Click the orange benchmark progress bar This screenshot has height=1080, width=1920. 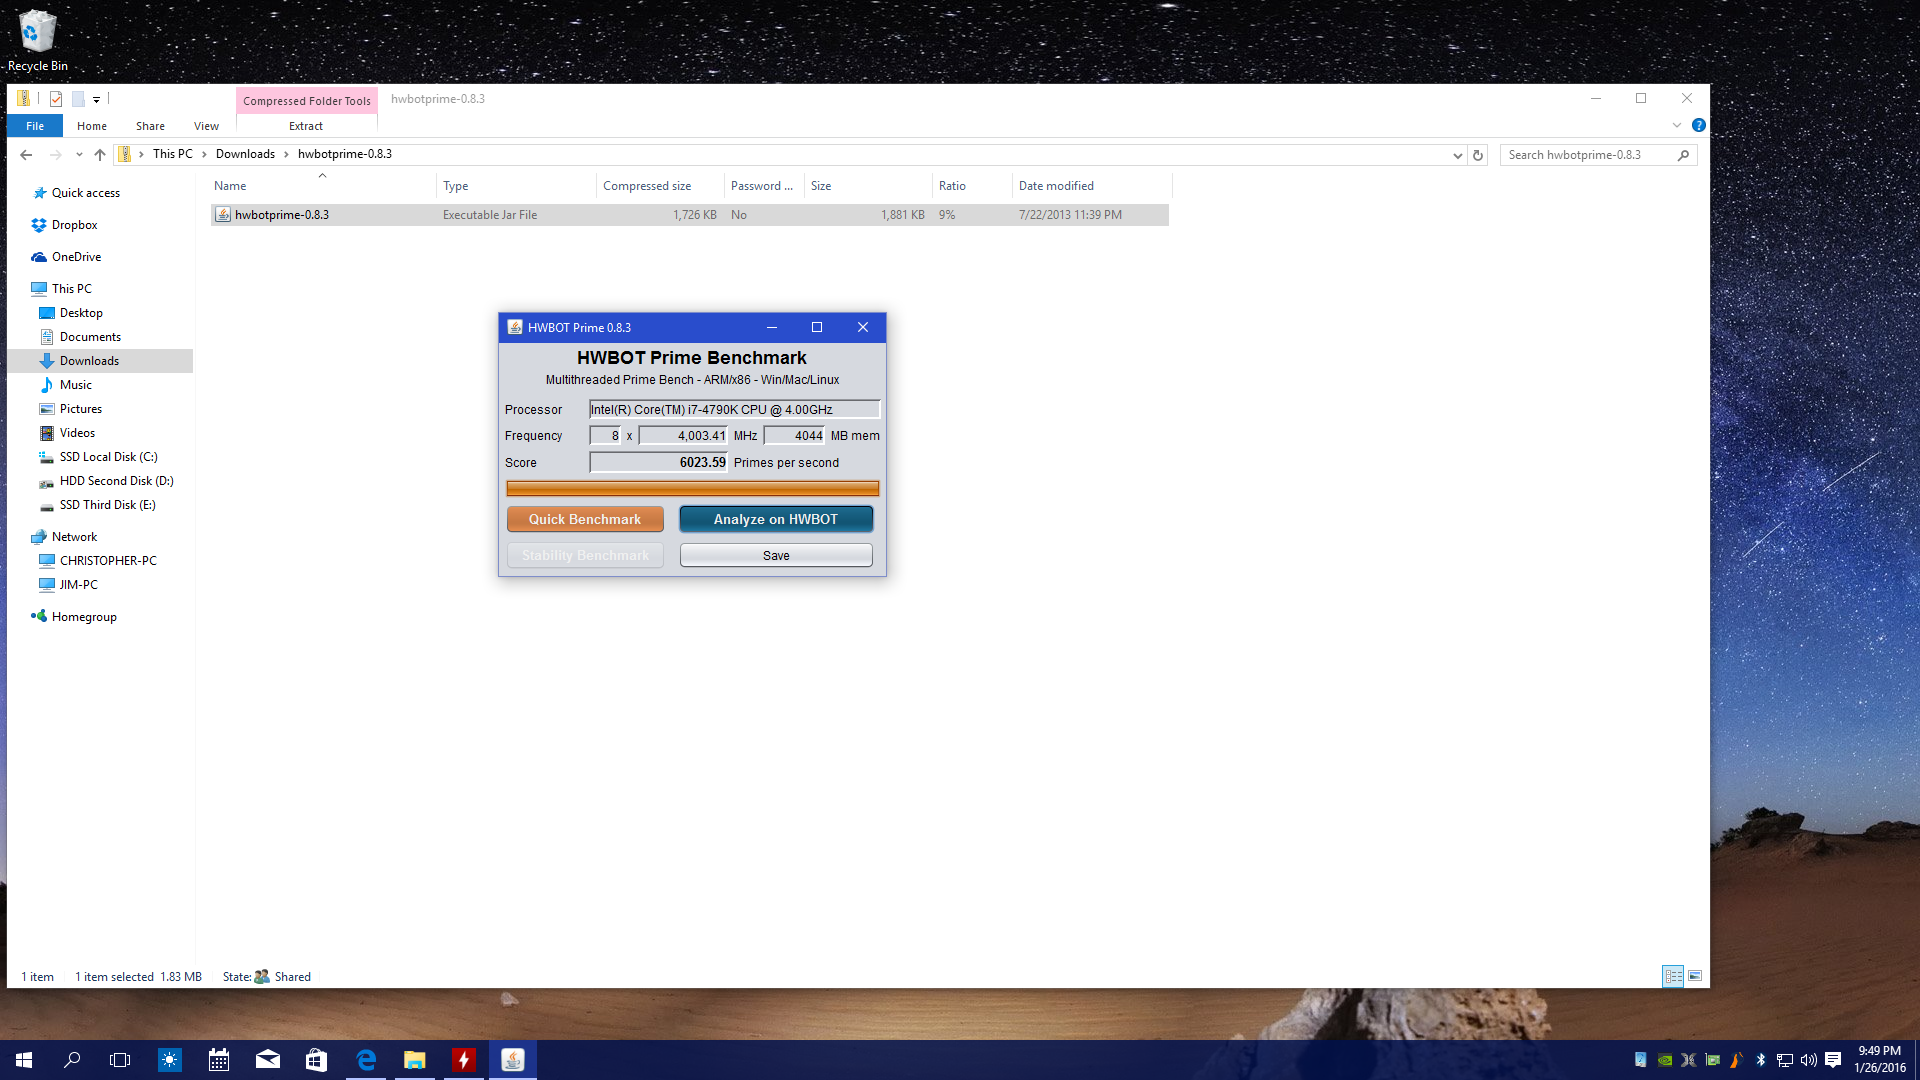(x=692, y=488)
